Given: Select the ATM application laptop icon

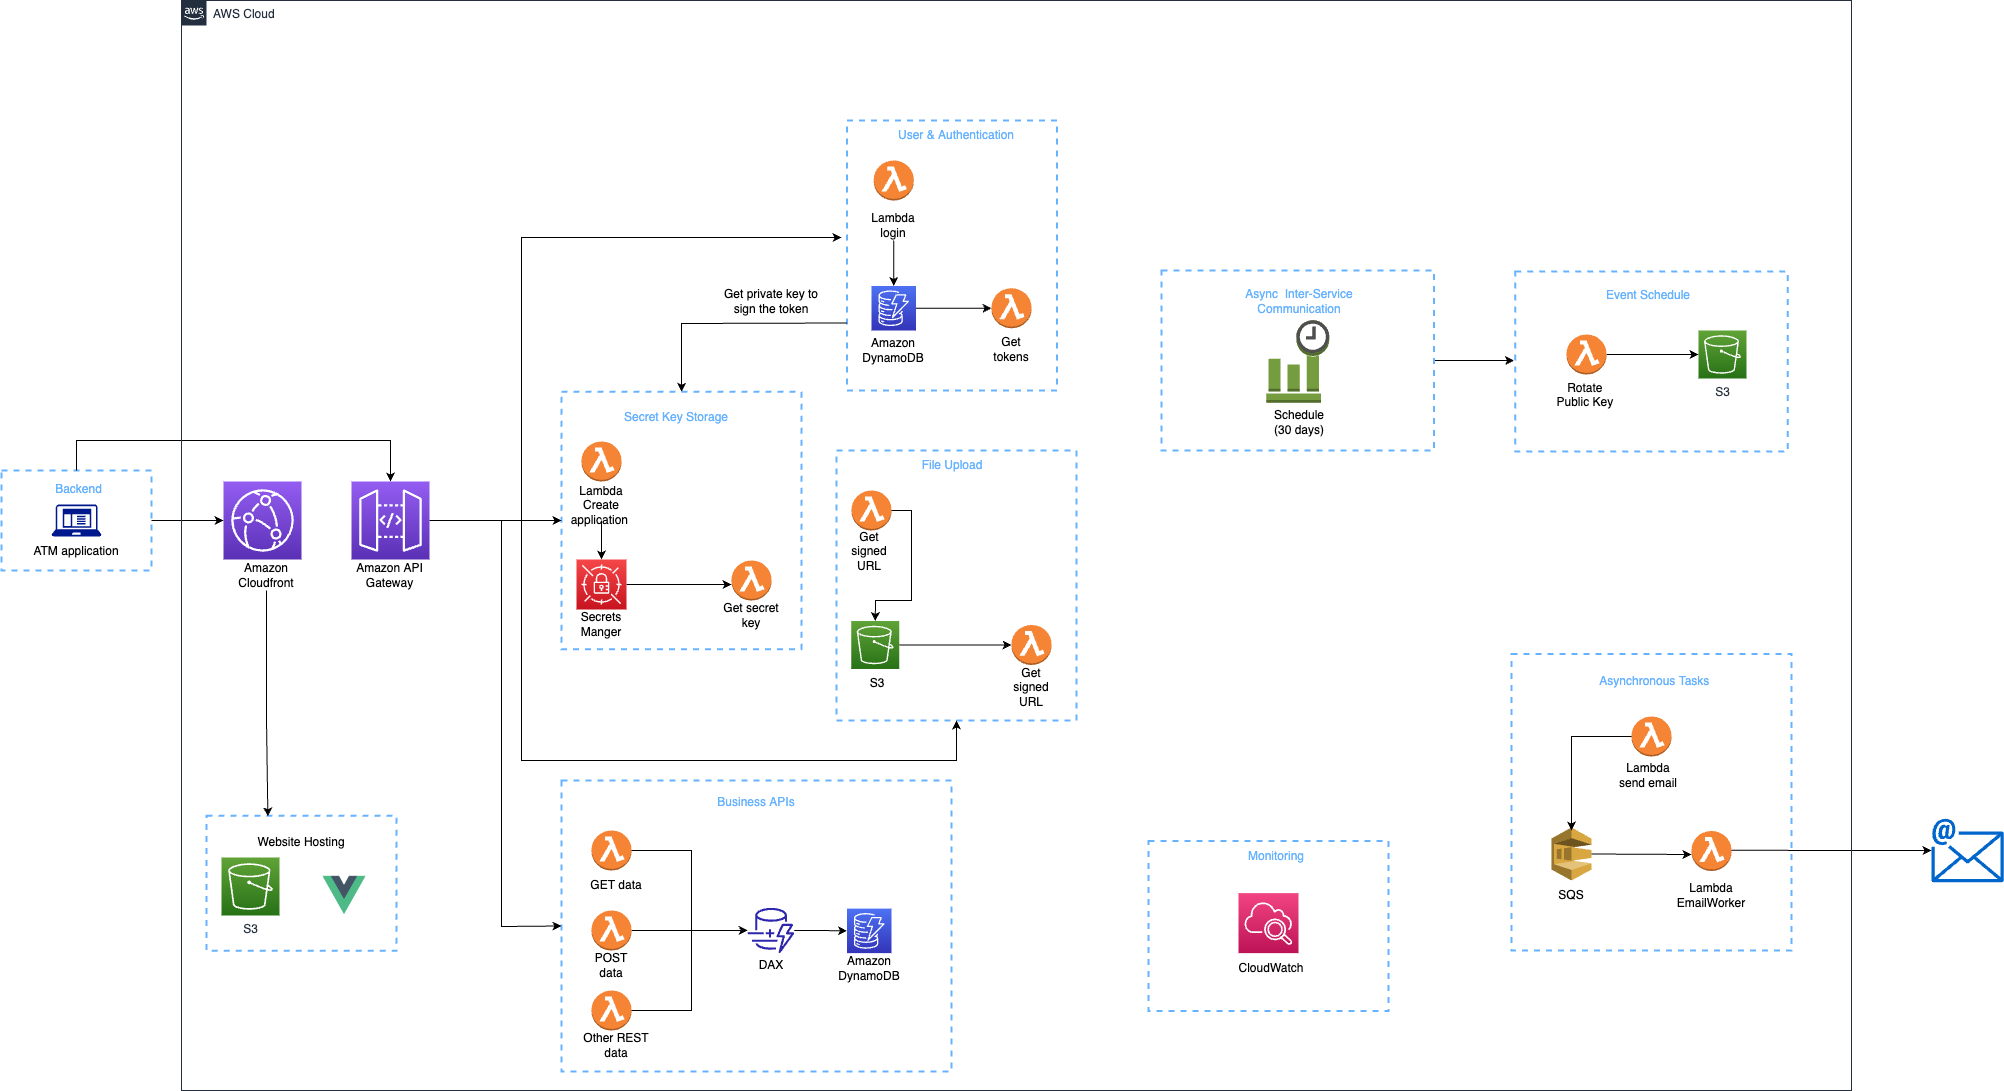Looking at the screenshot, I should point(76,521).
